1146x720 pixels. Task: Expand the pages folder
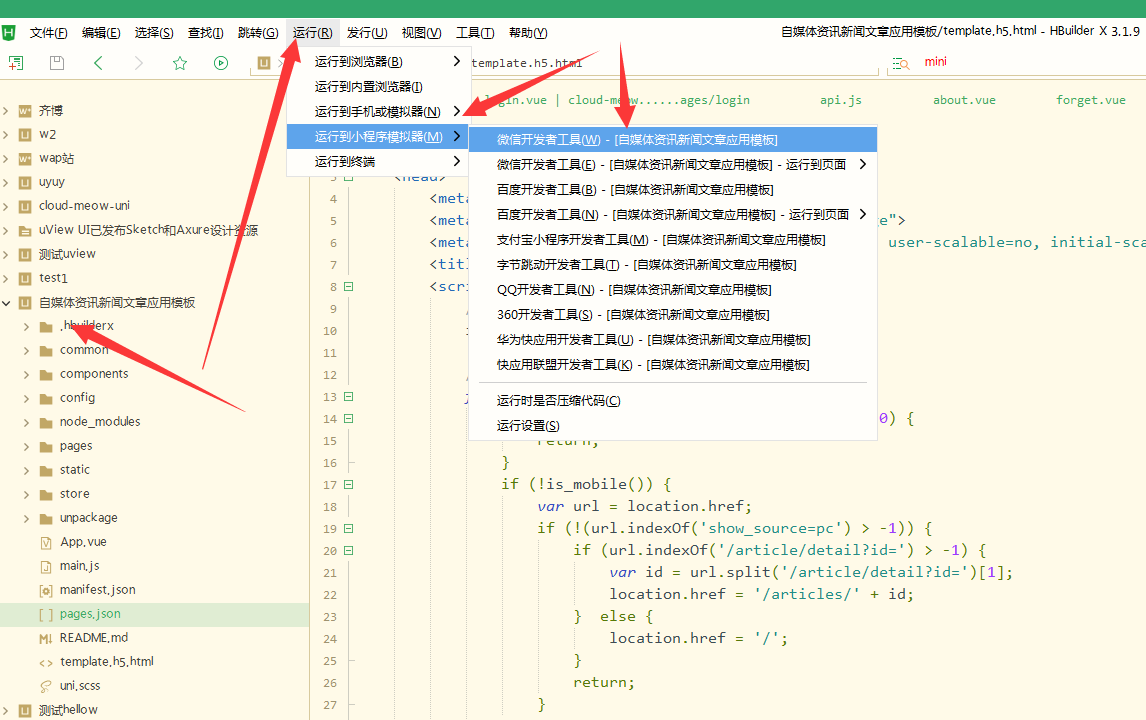point(26,447)
